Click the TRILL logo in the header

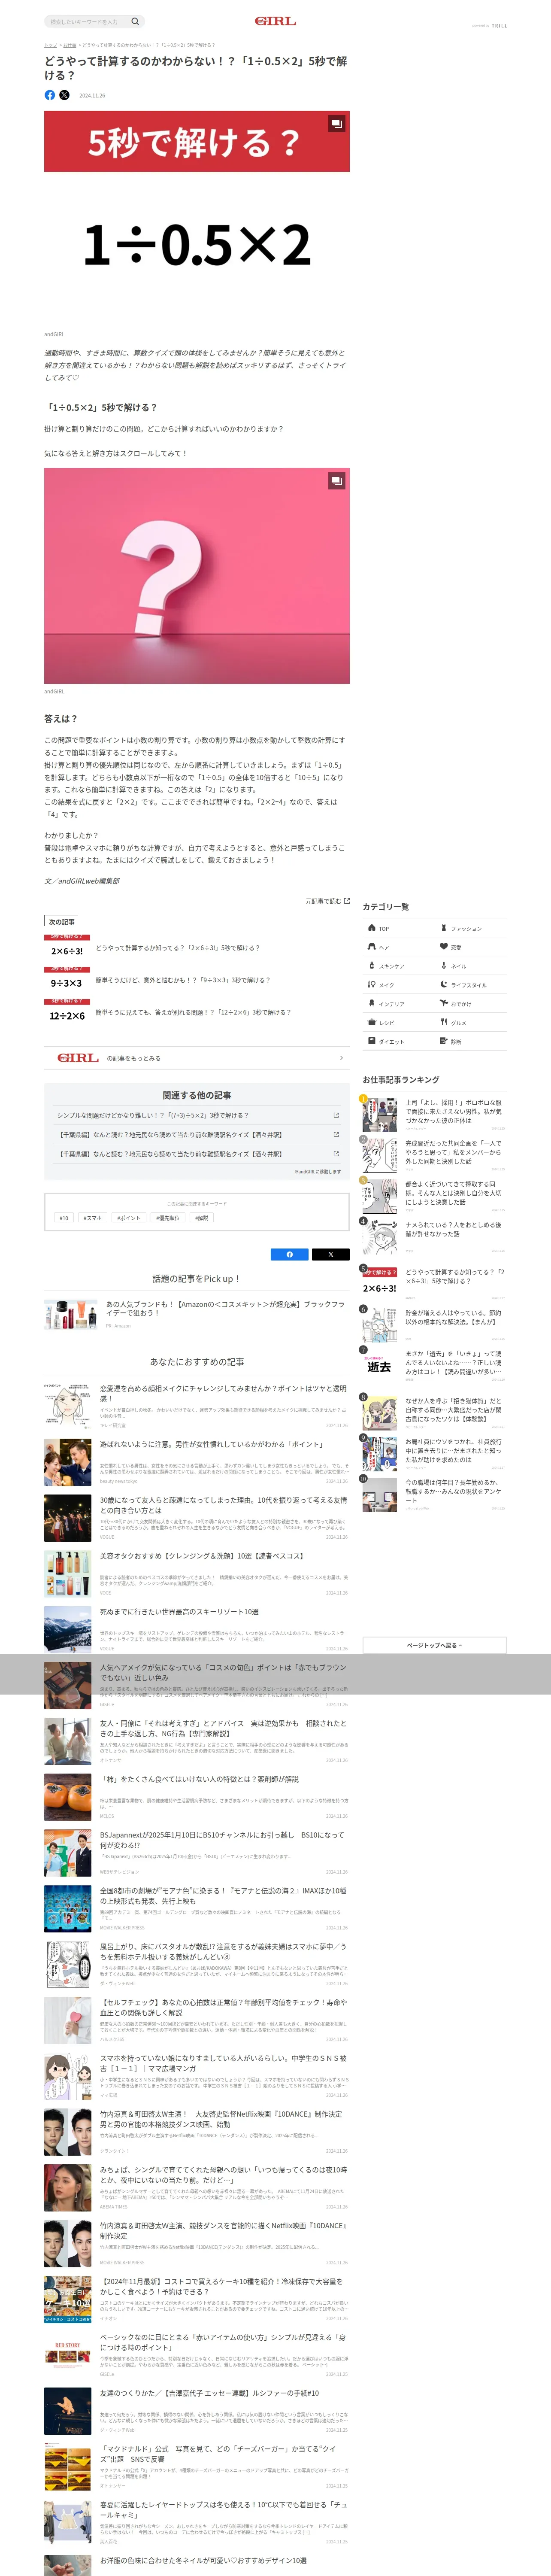(x=499, y=26)
